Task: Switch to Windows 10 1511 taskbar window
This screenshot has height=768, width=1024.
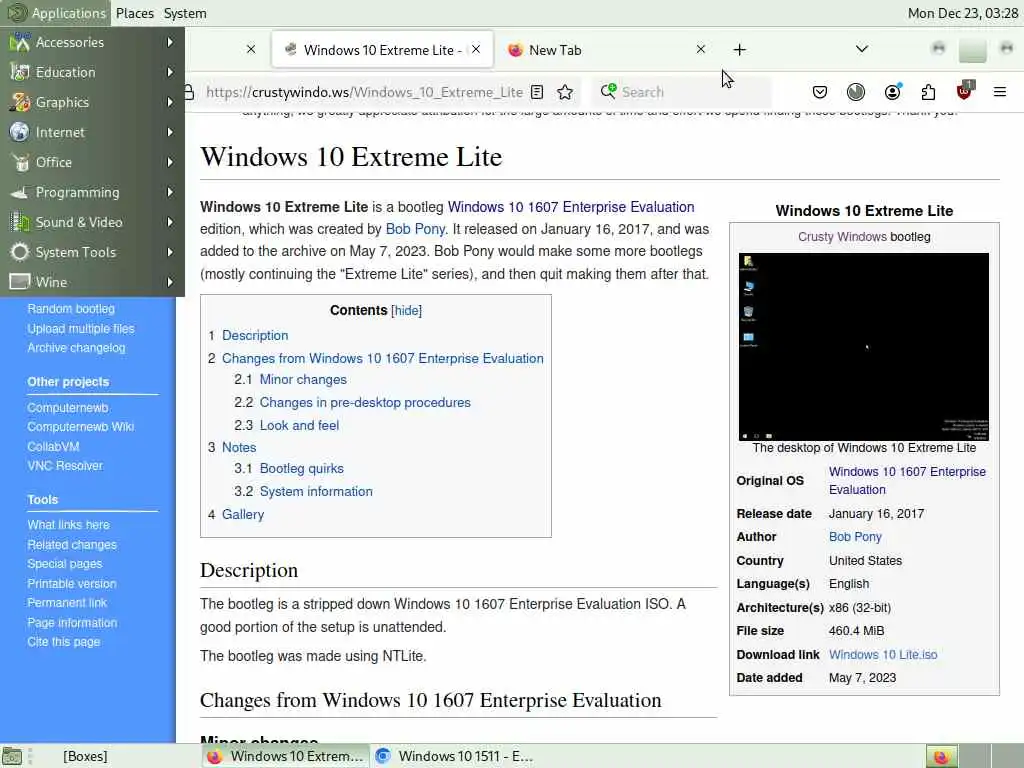Action: [x=455, y=756]
